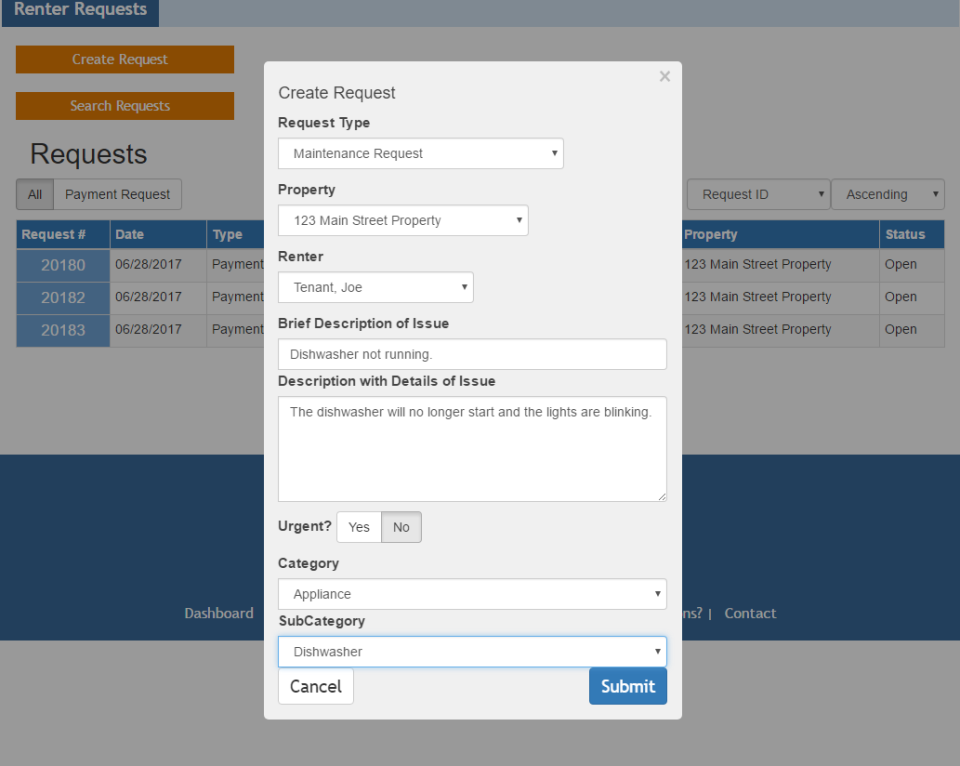
Task: Open the Property dropdown in dialog
Action: click(403, 221)
